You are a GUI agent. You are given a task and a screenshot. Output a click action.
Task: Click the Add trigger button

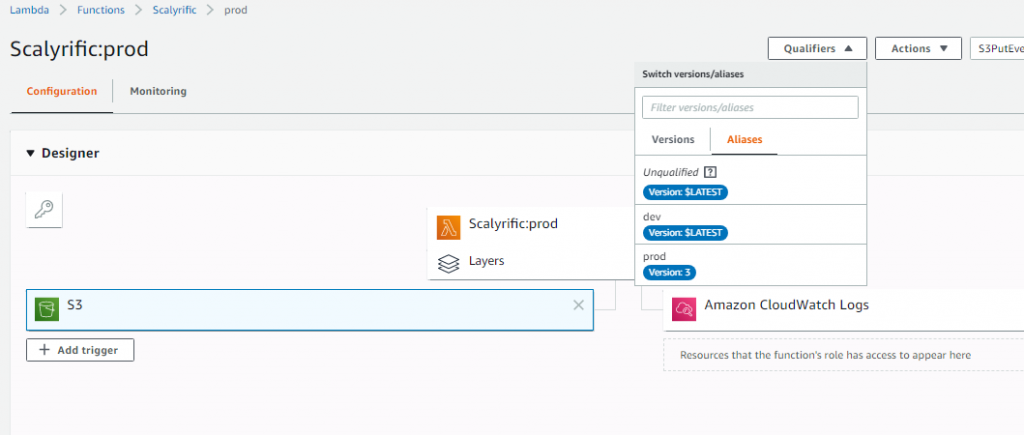coord(80,350)
